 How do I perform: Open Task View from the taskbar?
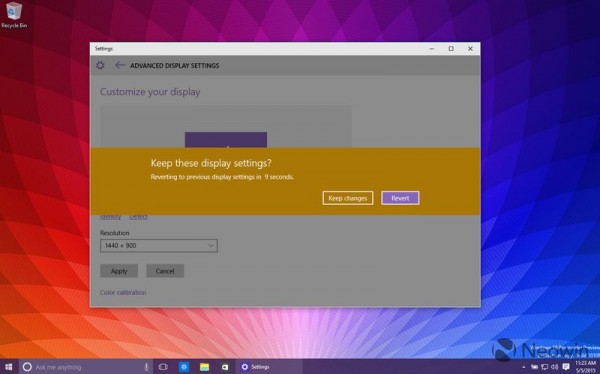[x=163, y=367]
